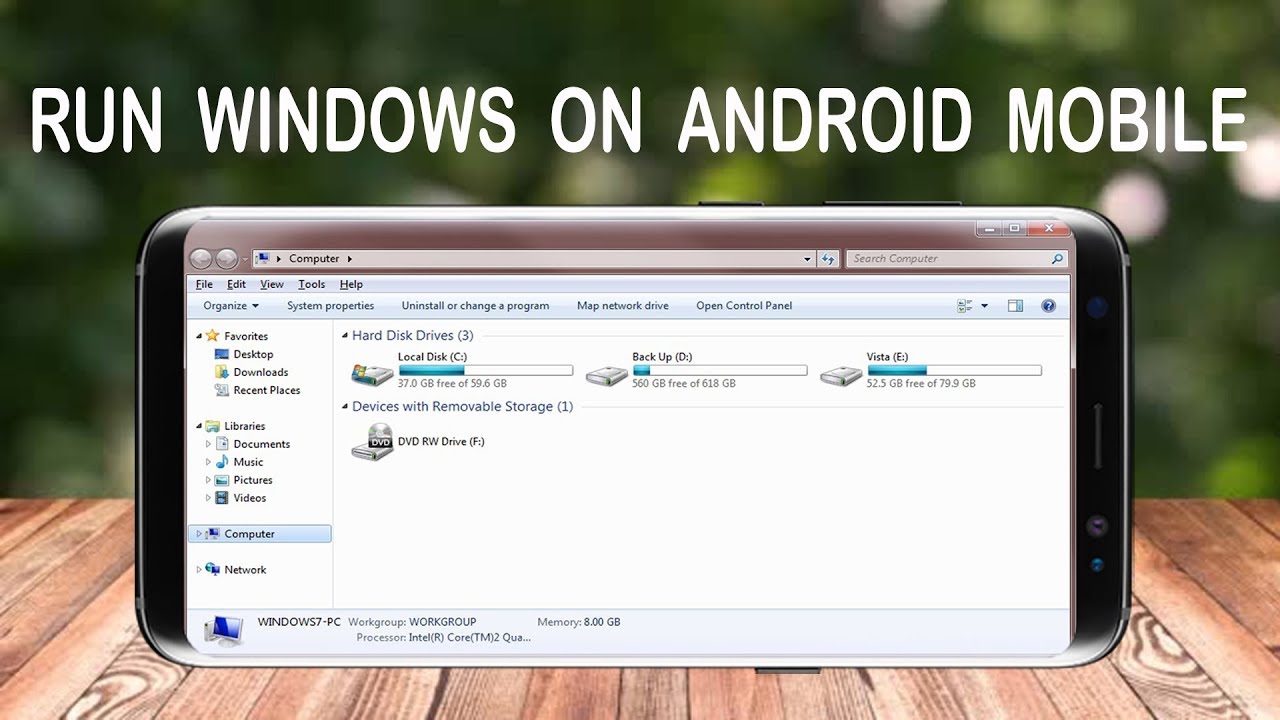Open the address bar history dropdown
The image size is (1280, 720).
pyautogui.click(x=808, y=259)
